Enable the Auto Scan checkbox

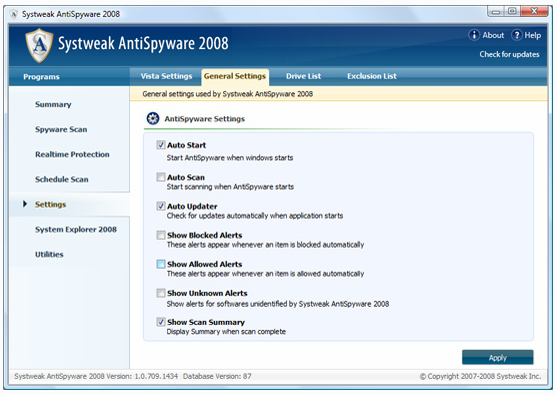[161, 177]
